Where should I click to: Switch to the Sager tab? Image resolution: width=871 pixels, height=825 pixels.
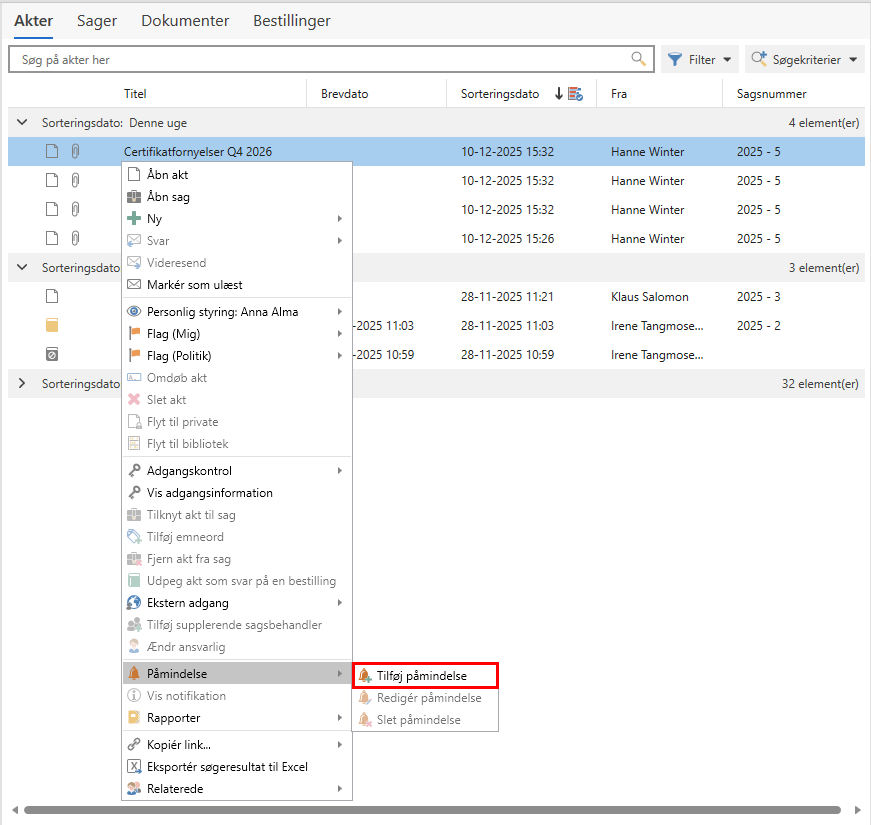(x=97, y=21)
